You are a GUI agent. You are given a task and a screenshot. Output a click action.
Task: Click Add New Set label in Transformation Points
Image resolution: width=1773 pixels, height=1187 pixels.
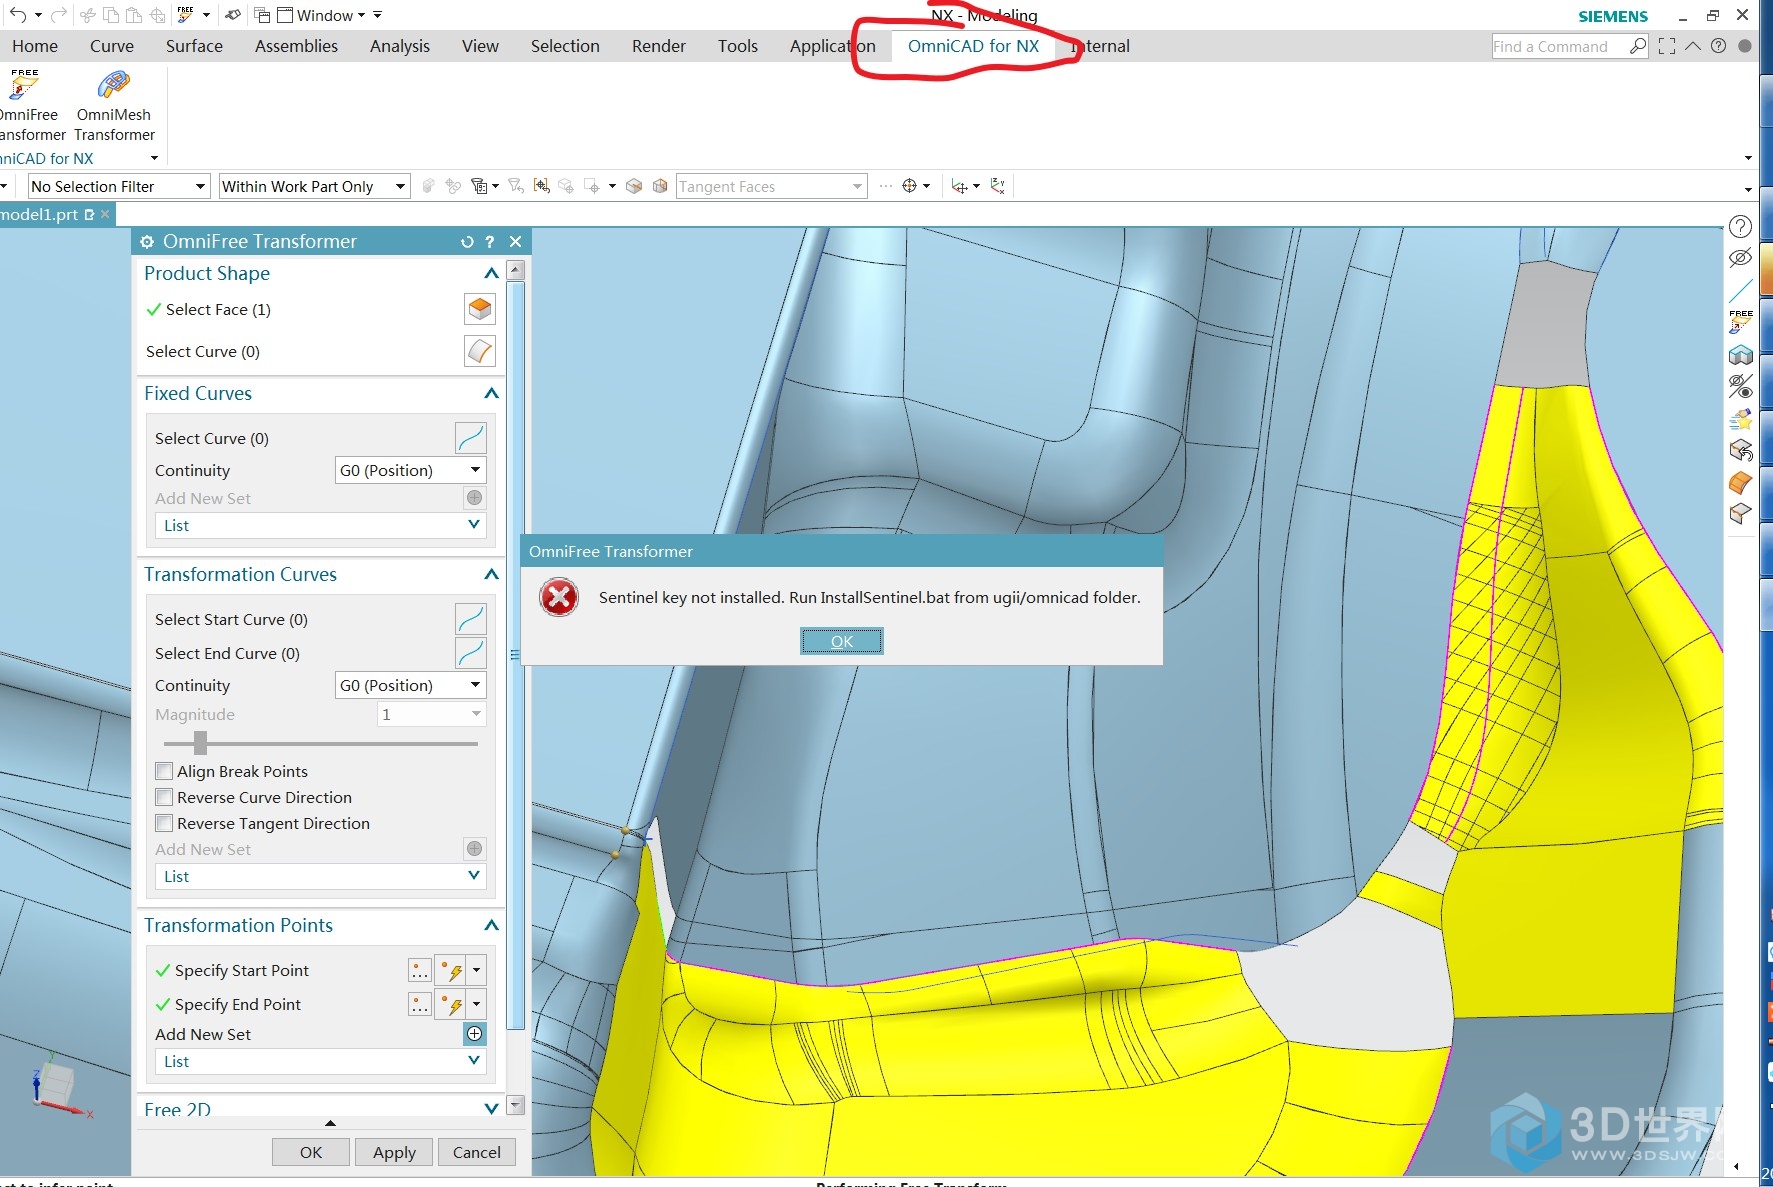pyautogui.click(x=203, y=1034)
